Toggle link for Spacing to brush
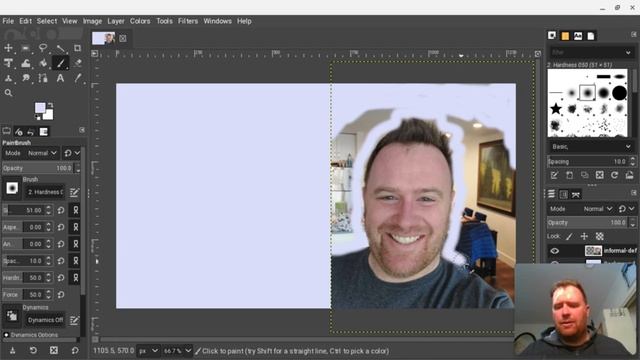 point(76,261)
